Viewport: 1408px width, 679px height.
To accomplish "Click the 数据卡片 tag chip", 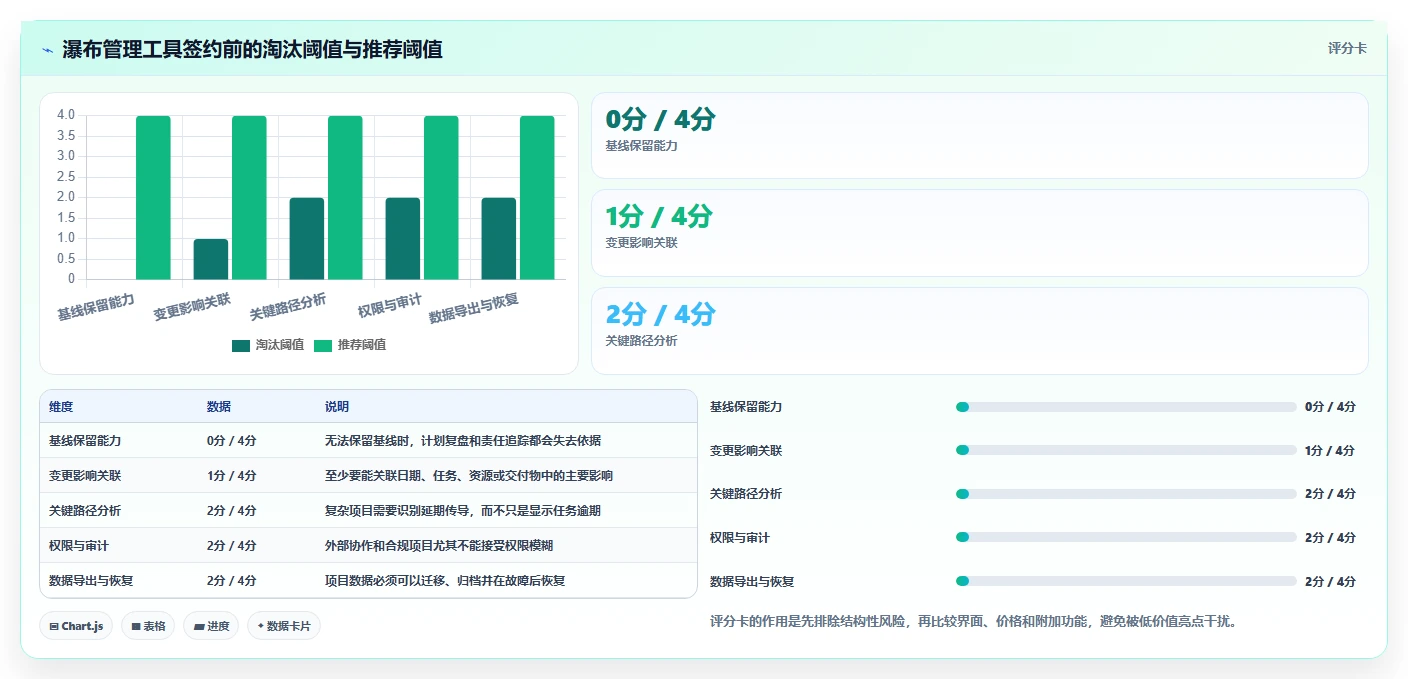I will [284, 626].
